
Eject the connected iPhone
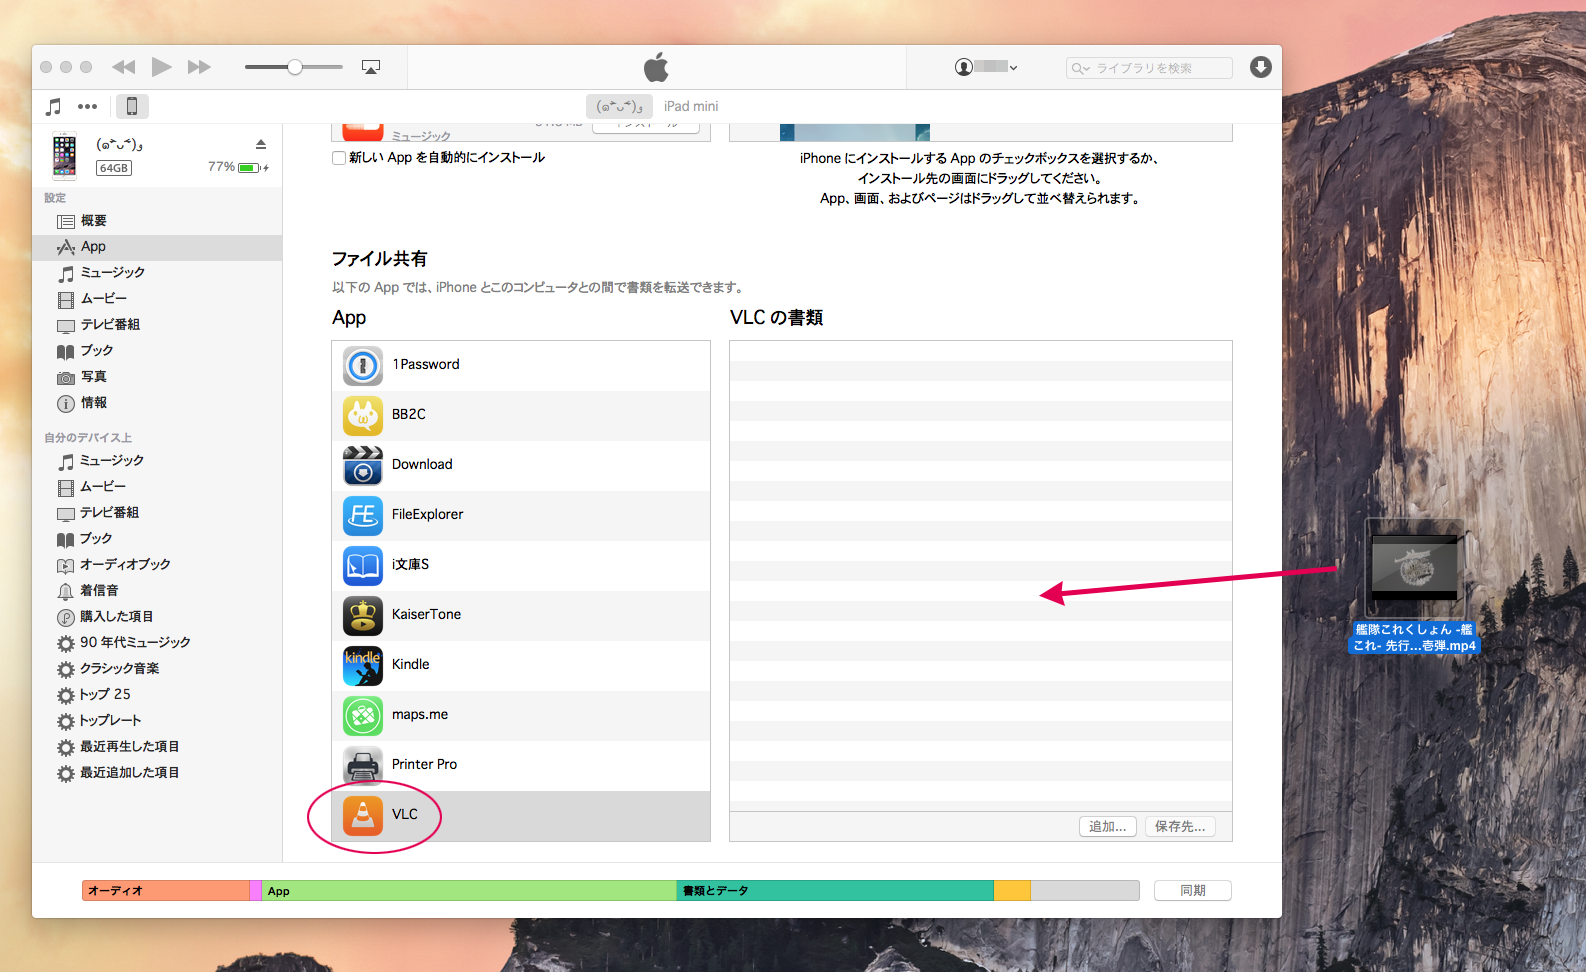(261, 144)
